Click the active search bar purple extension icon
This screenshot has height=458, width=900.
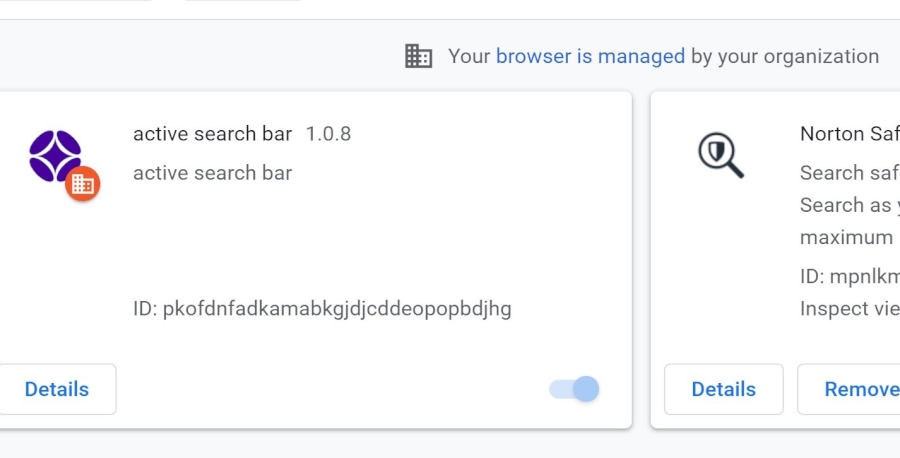[55, 155]
